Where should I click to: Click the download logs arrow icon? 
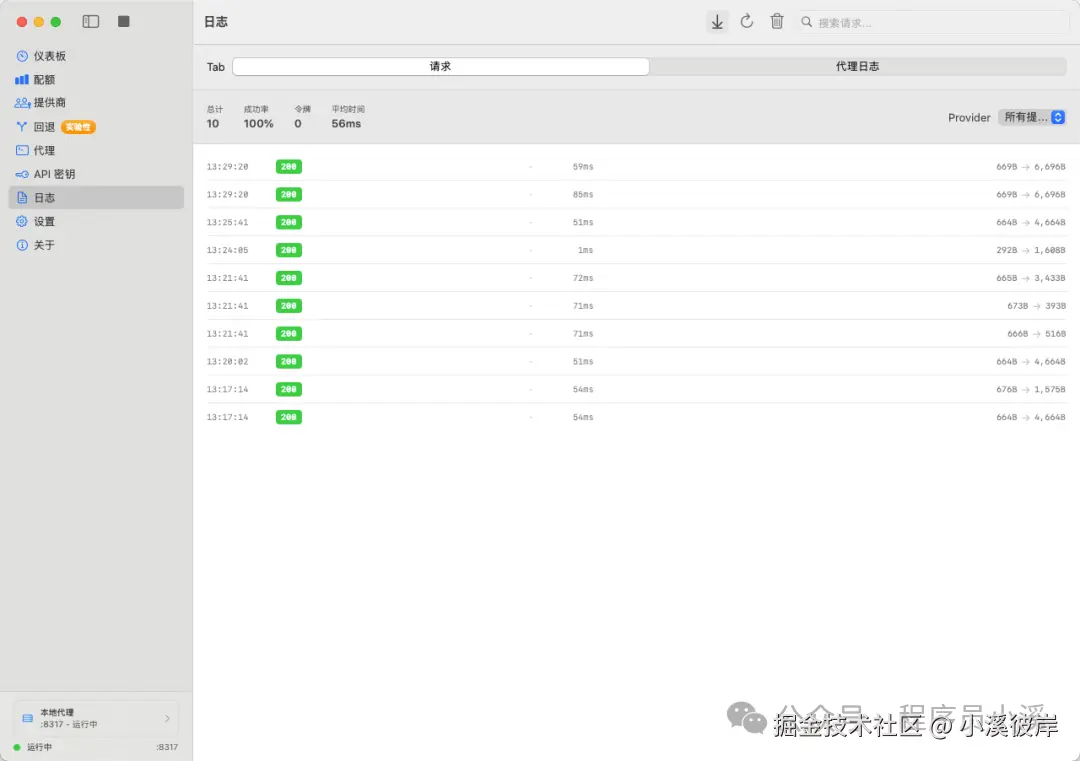tap(717, 22)
